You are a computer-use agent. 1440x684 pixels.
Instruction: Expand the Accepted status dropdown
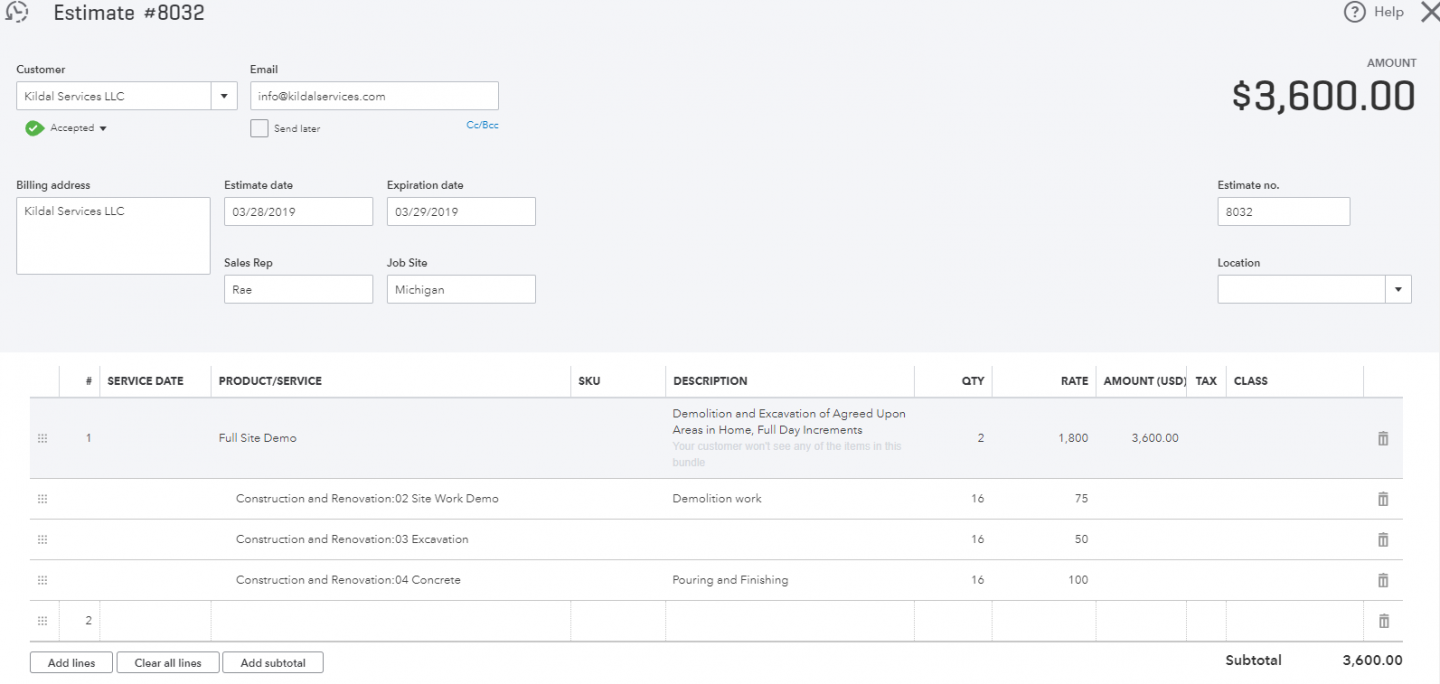click(x=102, y=128)
